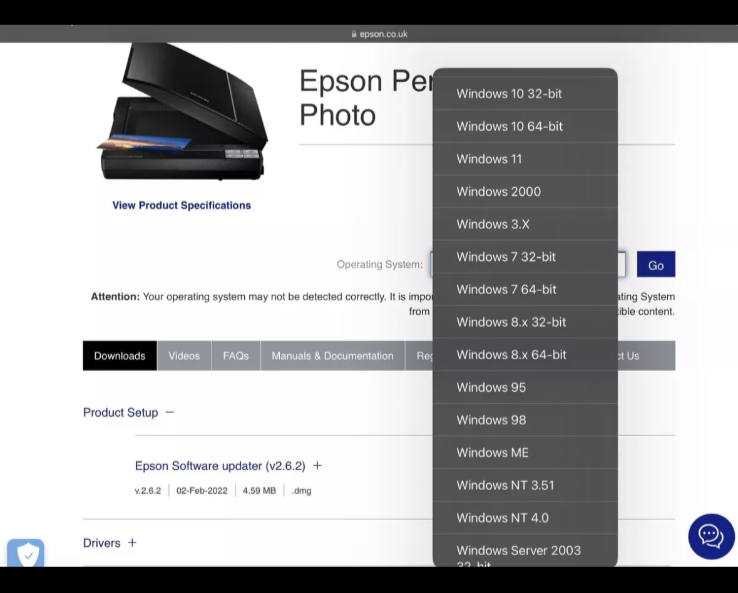Select Windows NT 4.0 option
The image size is (738, 593).
coord(525,518)
